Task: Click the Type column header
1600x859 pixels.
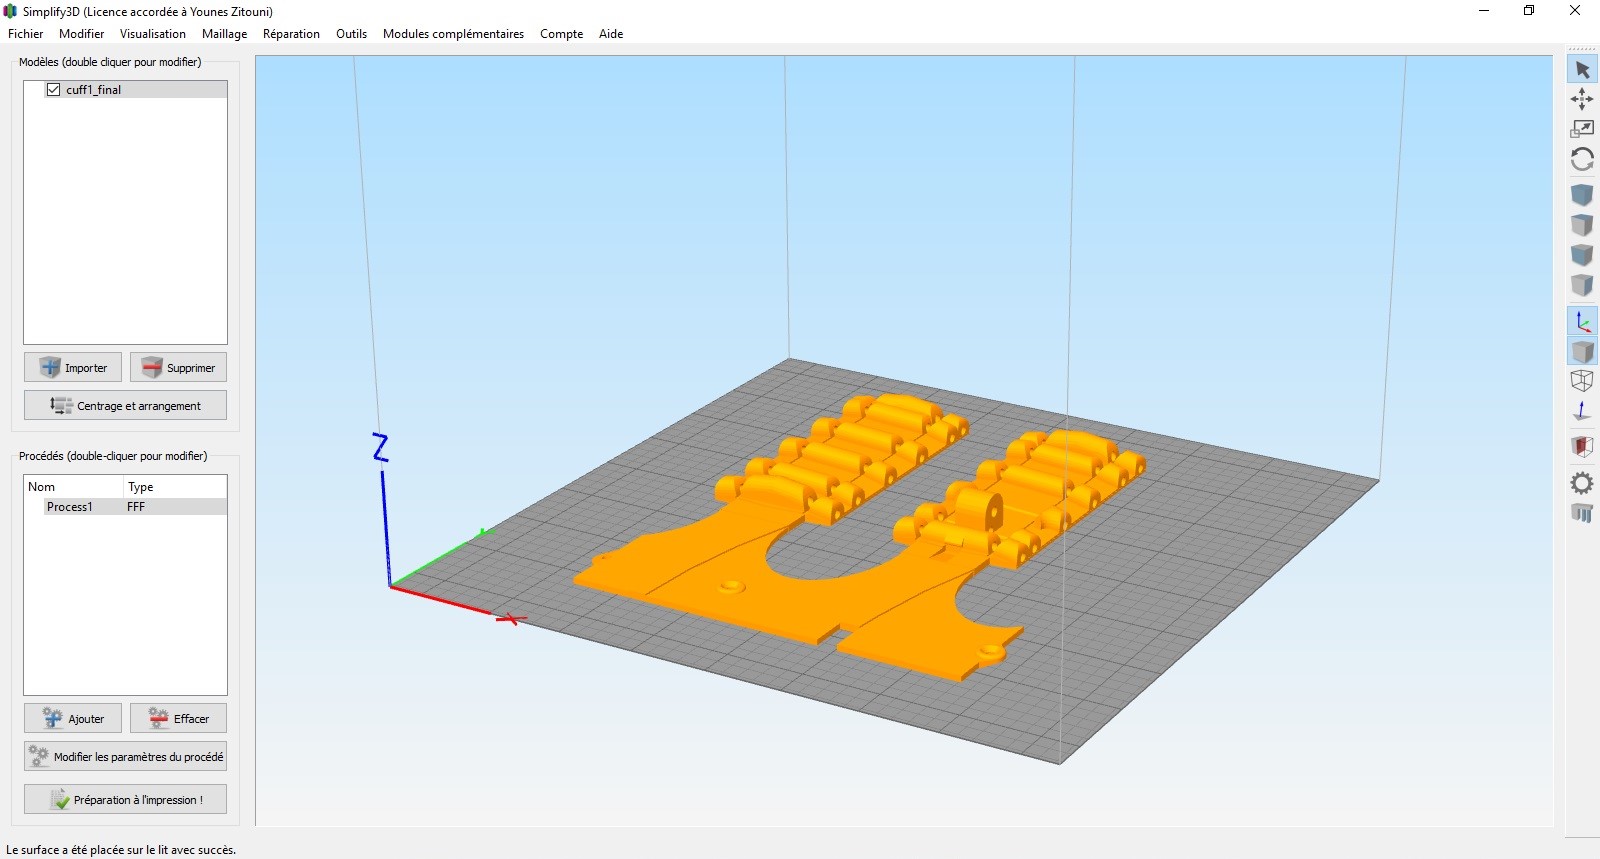Action: click(175, 487)
